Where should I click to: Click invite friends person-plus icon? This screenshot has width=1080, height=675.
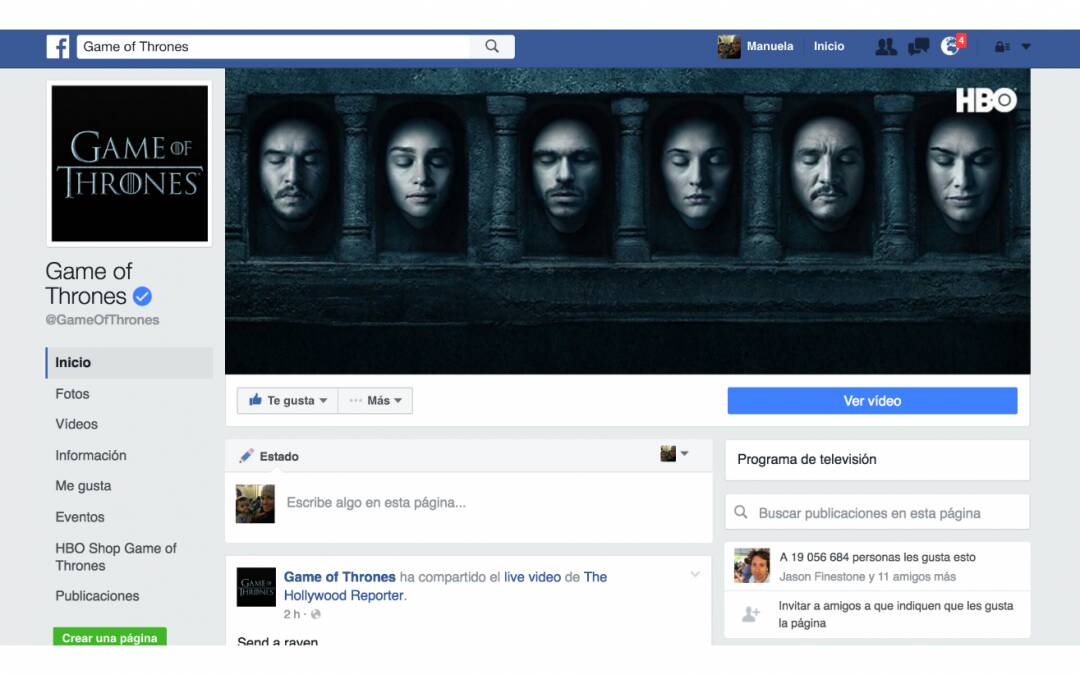[x=751, y=613]
